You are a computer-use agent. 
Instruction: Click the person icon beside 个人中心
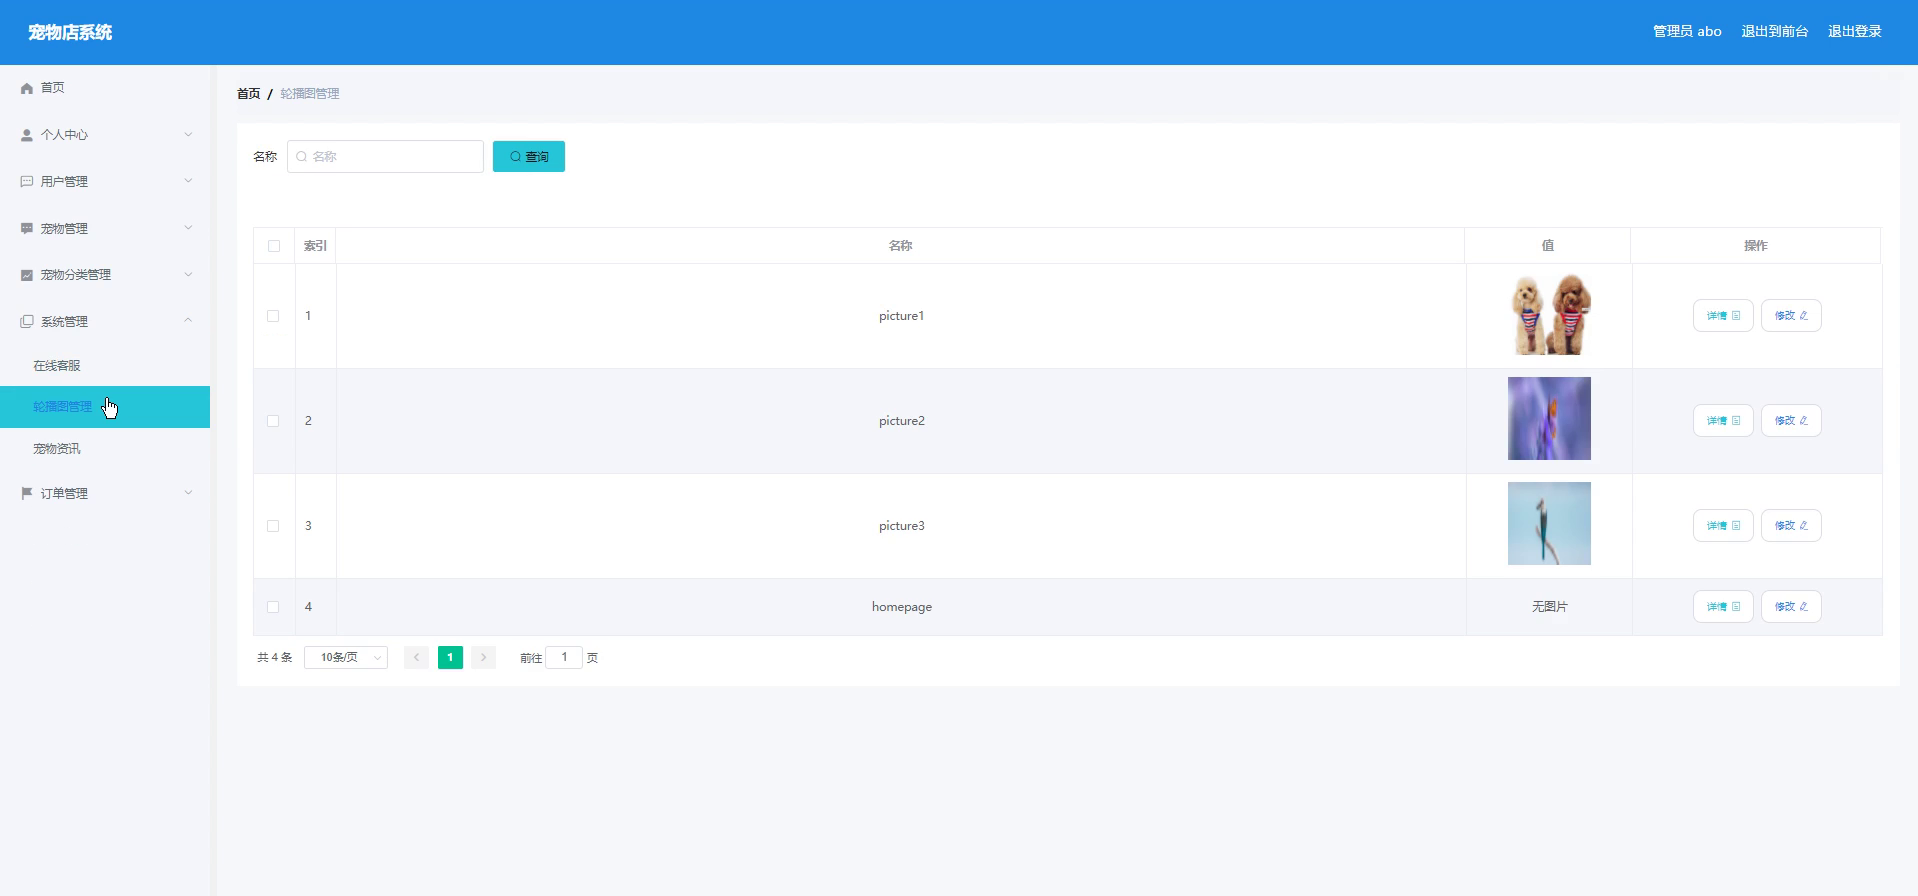27,135
